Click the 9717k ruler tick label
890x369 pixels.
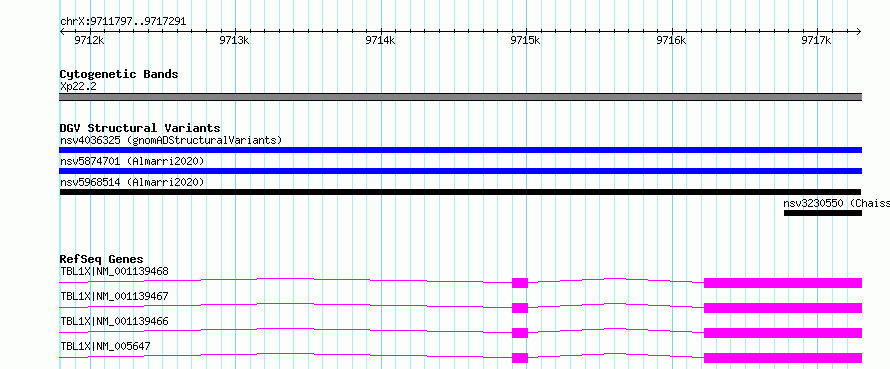coord(816,40)
